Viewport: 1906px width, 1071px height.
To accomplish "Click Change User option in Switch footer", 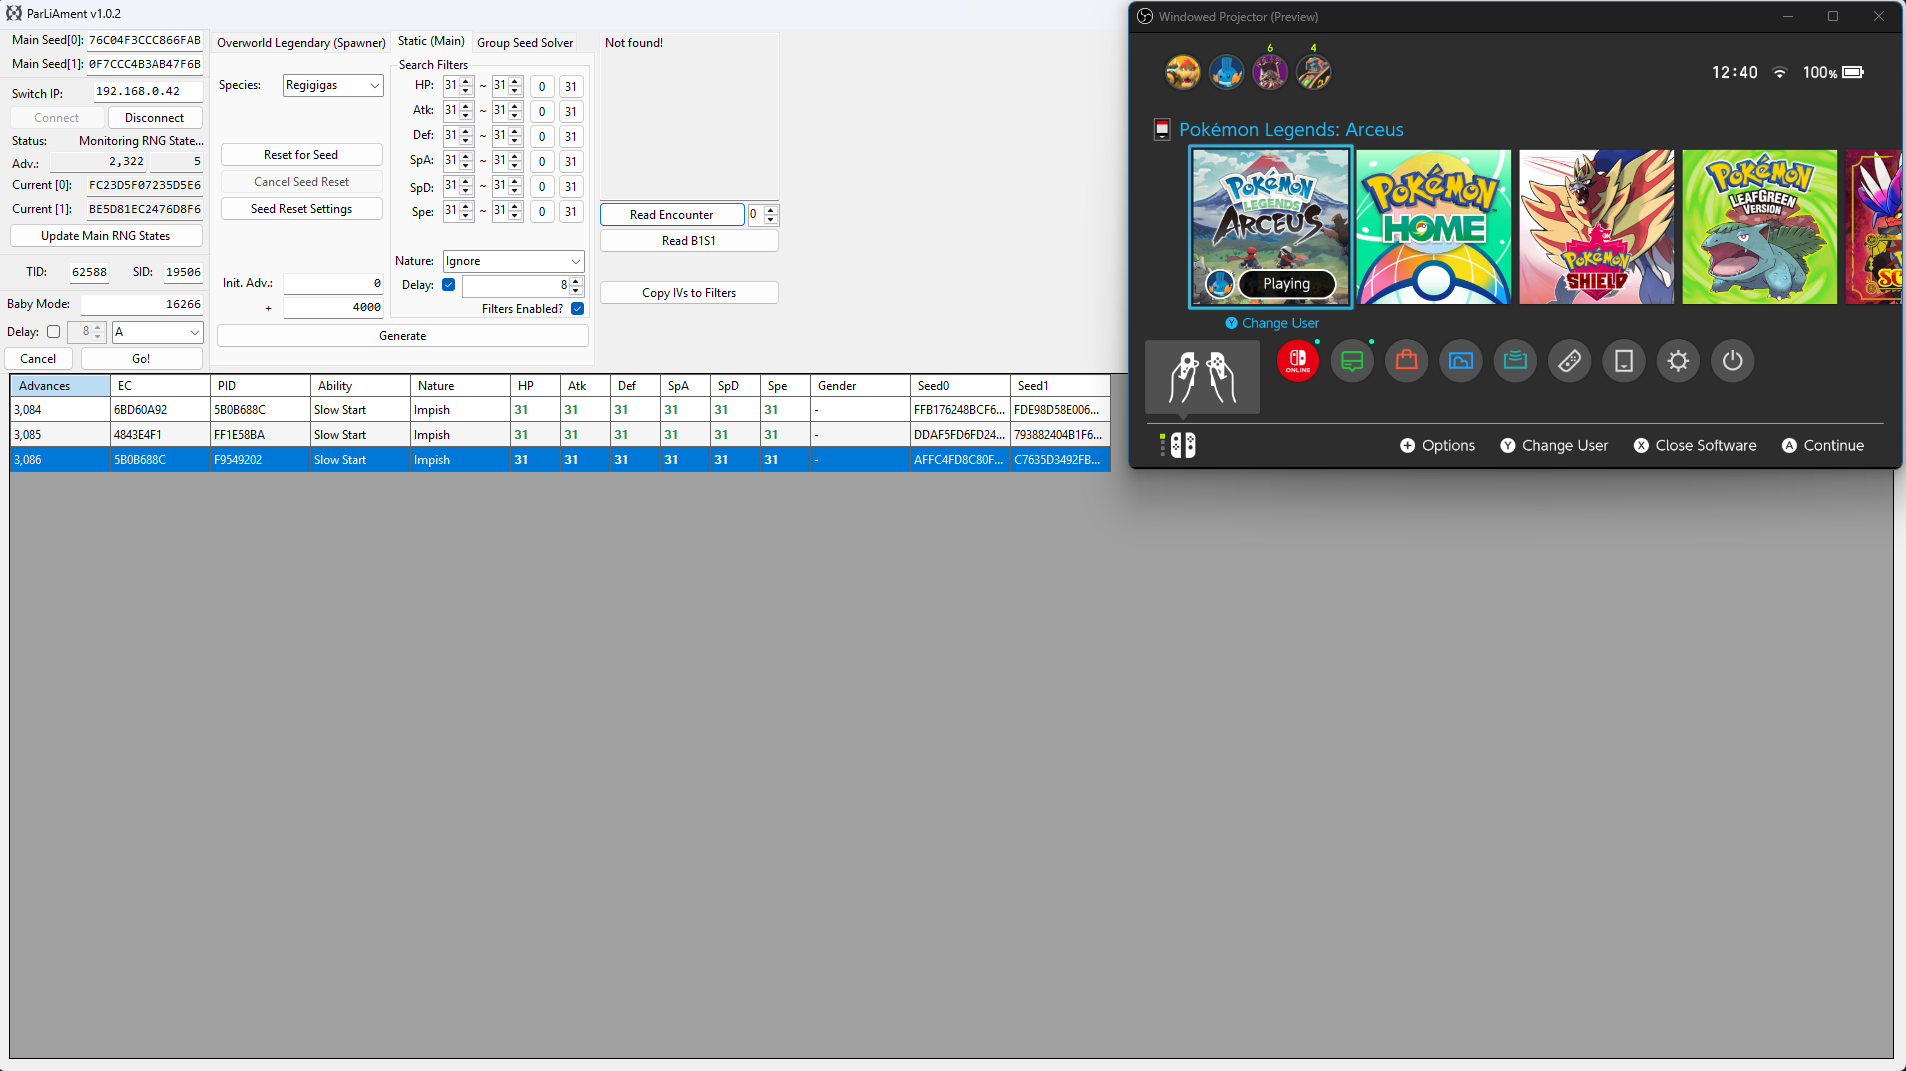I will click(x=1554, y=446).
